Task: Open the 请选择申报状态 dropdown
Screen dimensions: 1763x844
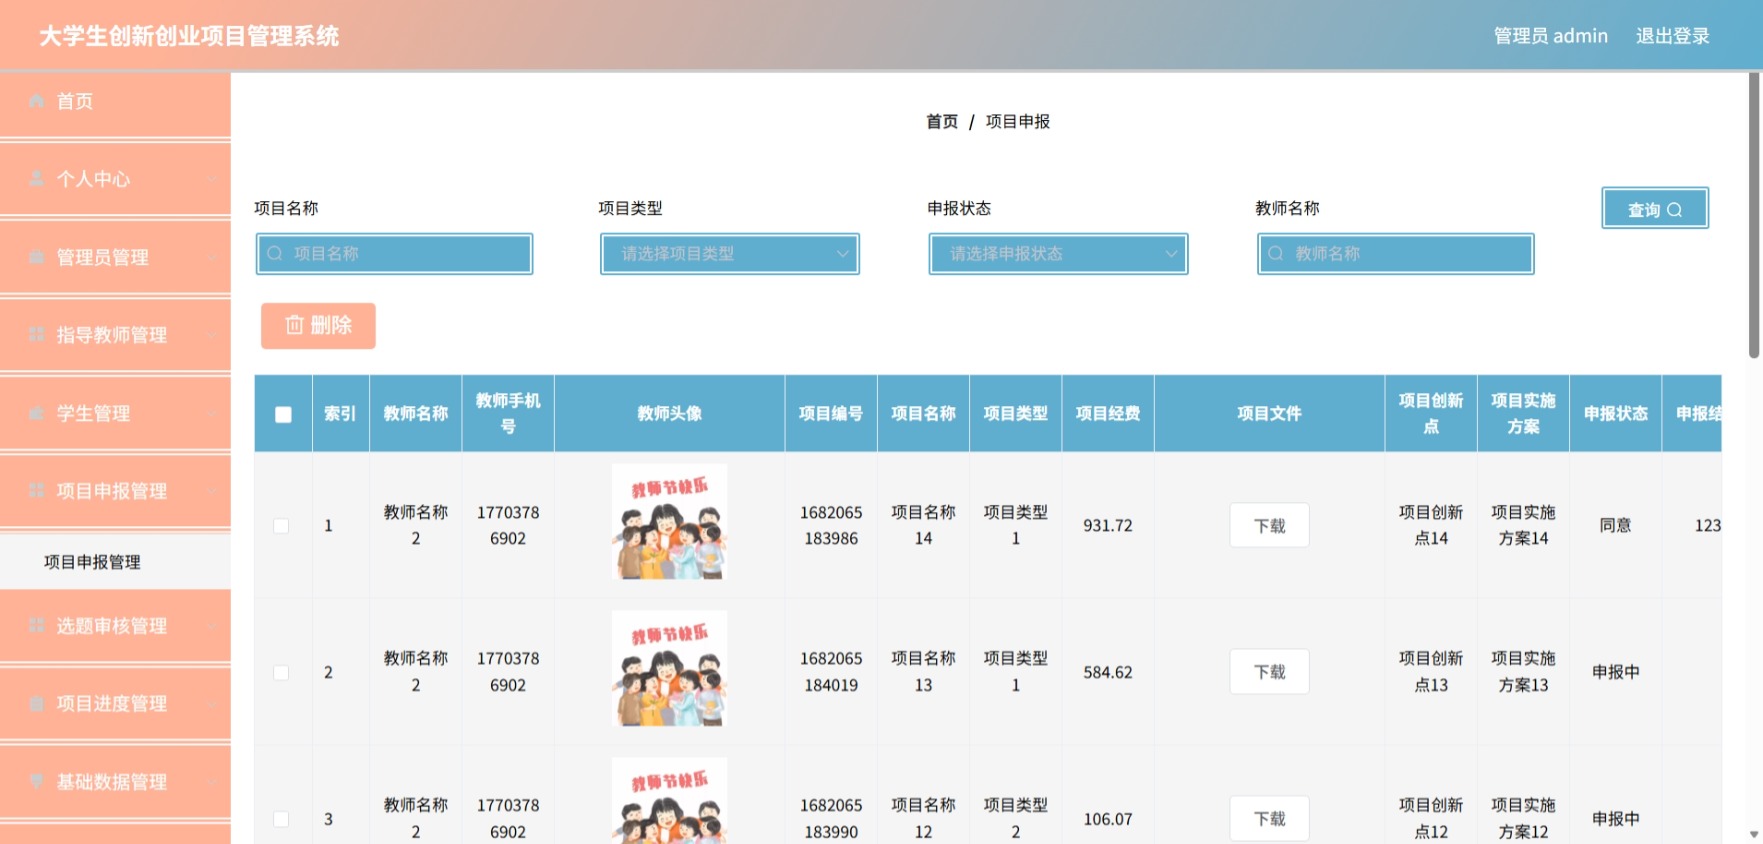Action: [x=1058, y=254]
